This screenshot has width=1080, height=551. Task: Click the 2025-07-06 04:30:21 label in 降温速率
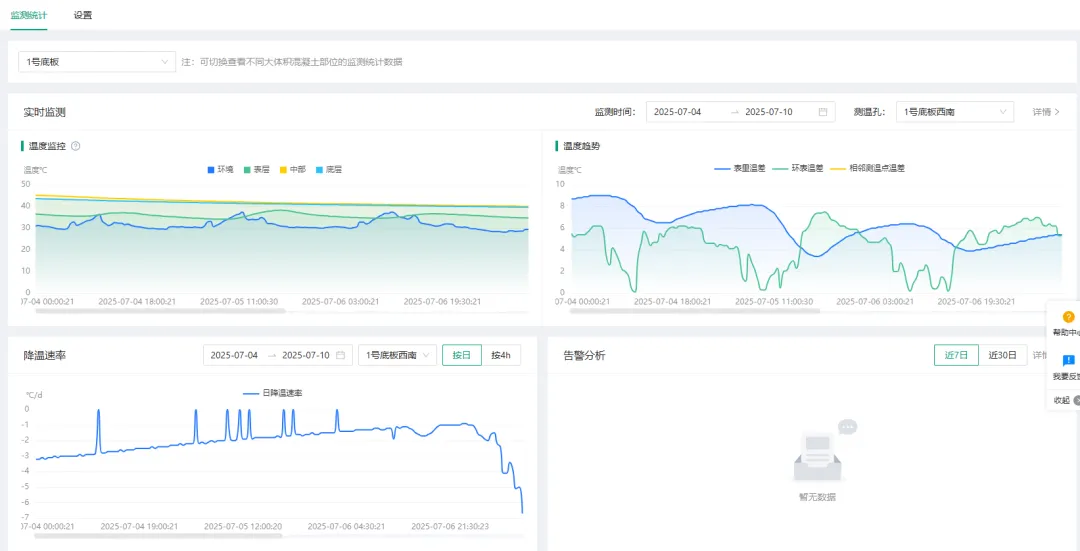click(x=346, y=526)
